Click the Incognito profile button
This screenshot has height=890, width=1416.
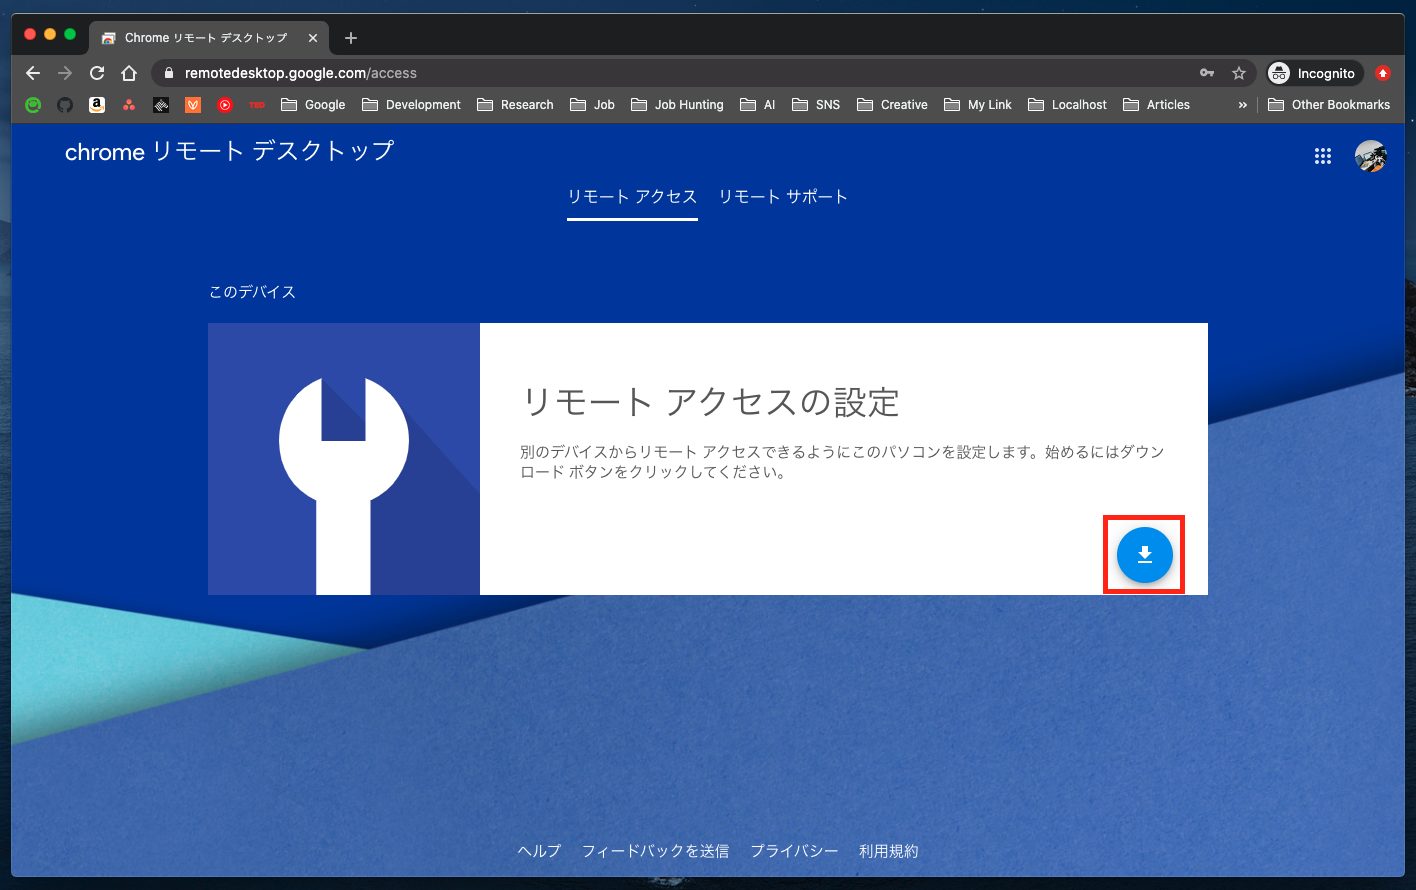[x=1314, y=73]
